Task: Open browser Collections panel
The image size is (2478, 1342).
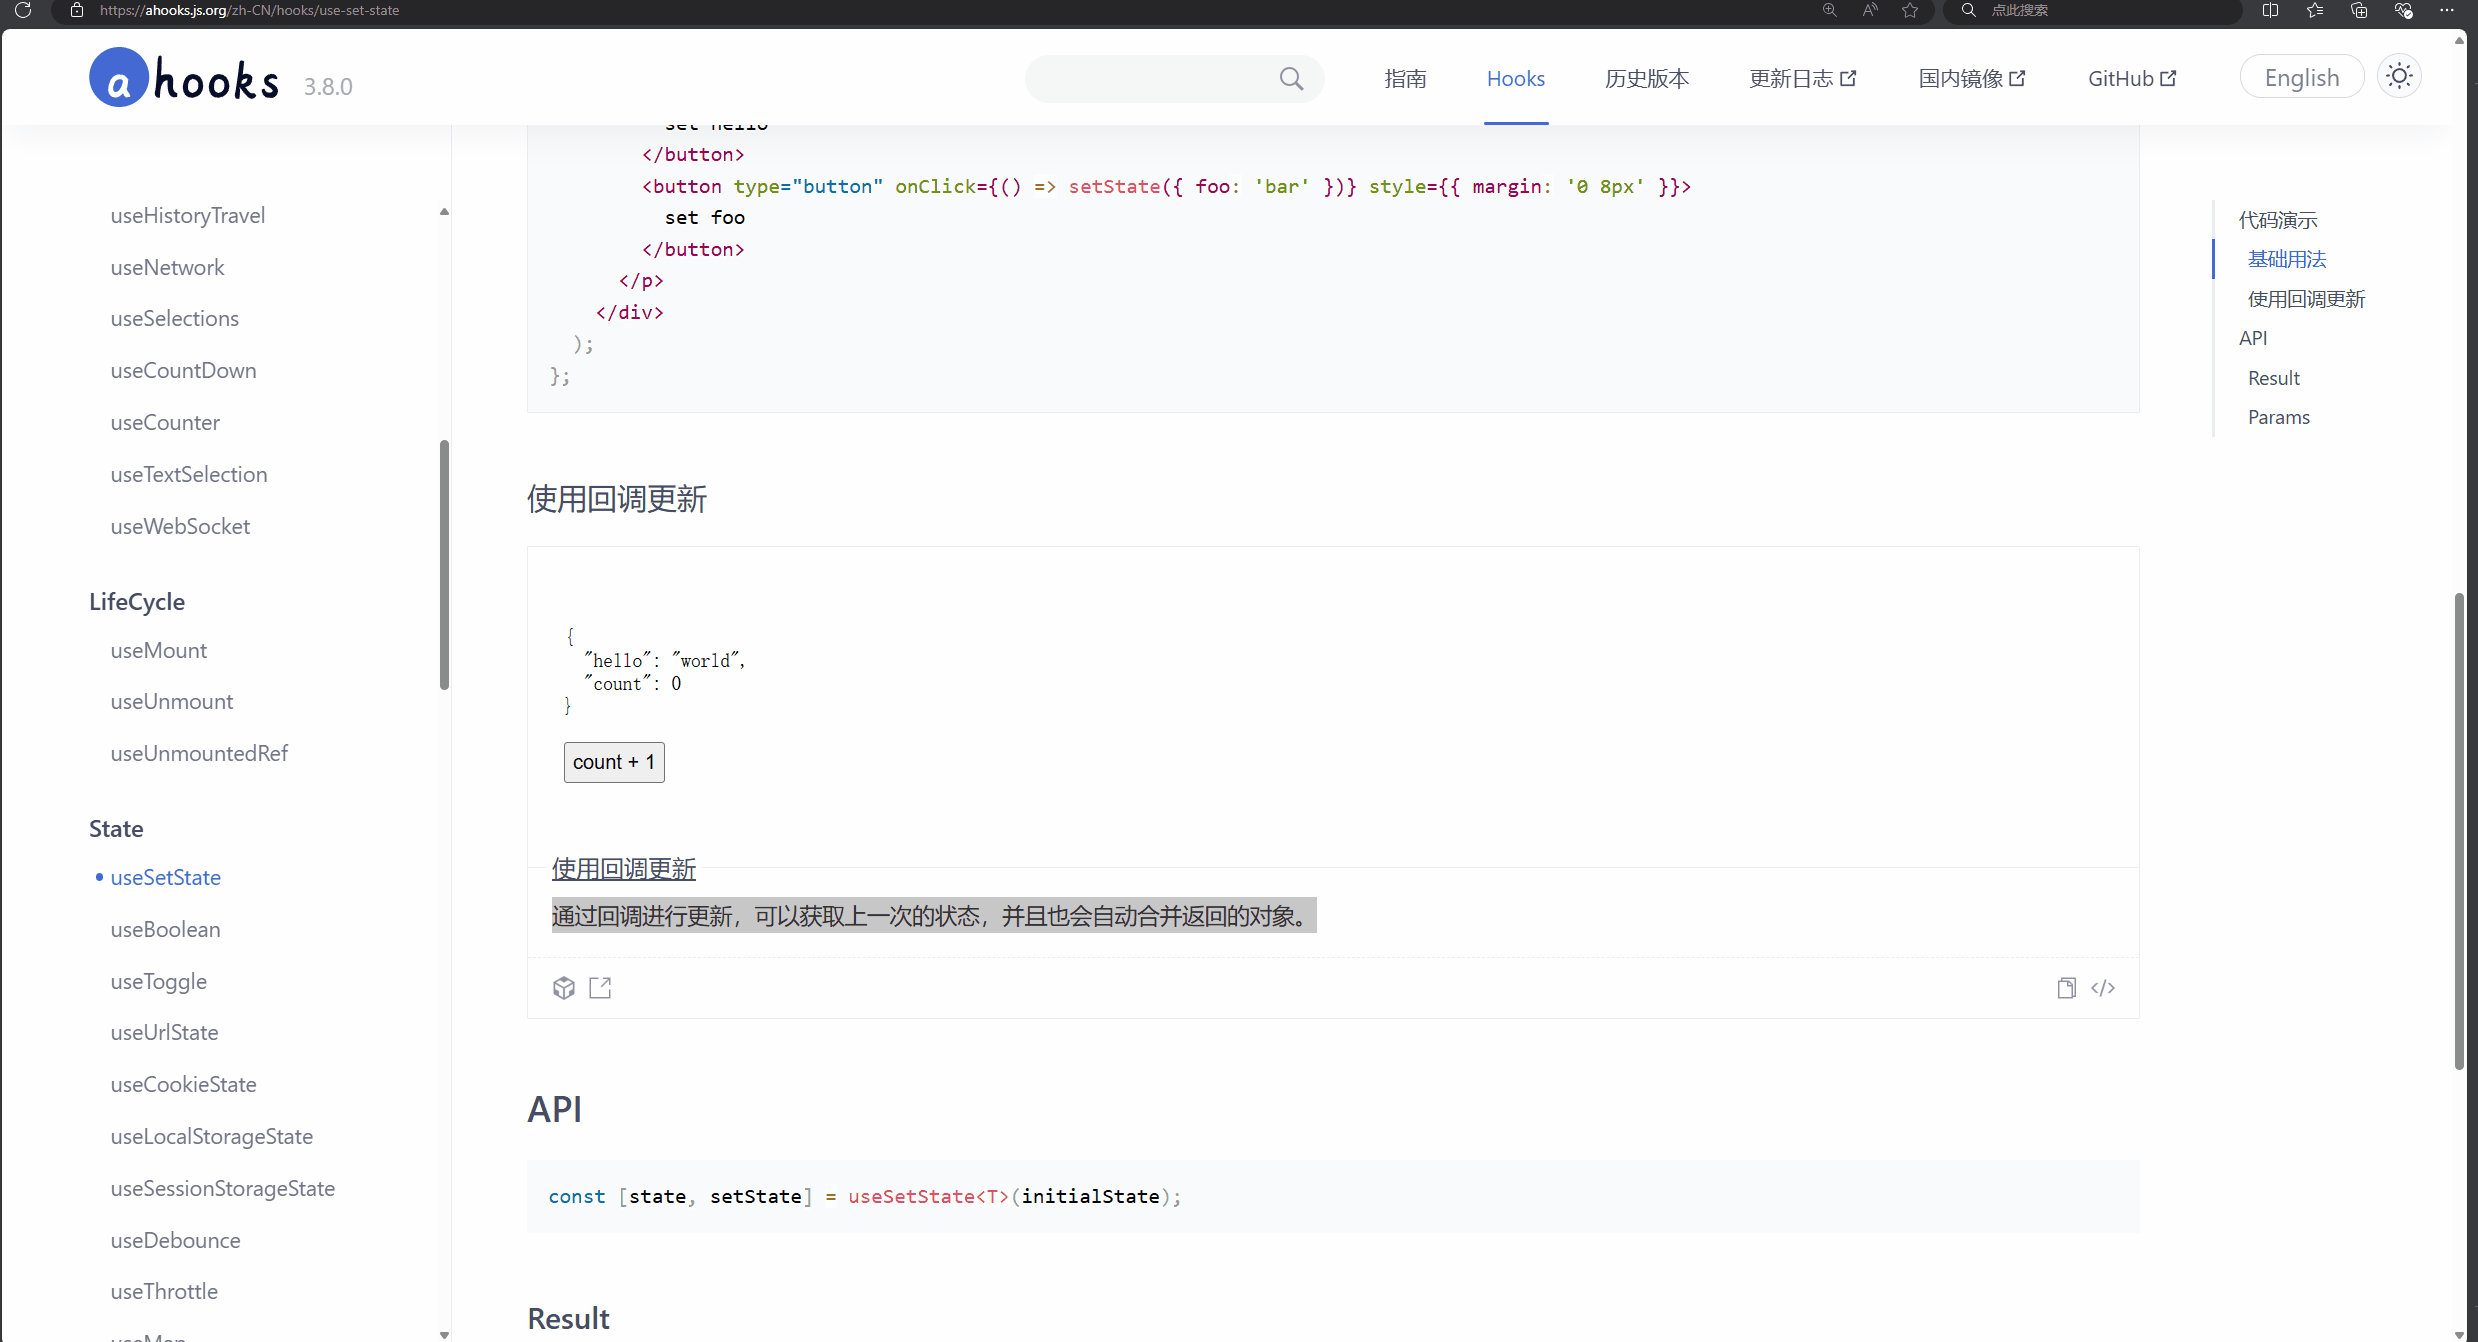Action: coord(2358,11)
